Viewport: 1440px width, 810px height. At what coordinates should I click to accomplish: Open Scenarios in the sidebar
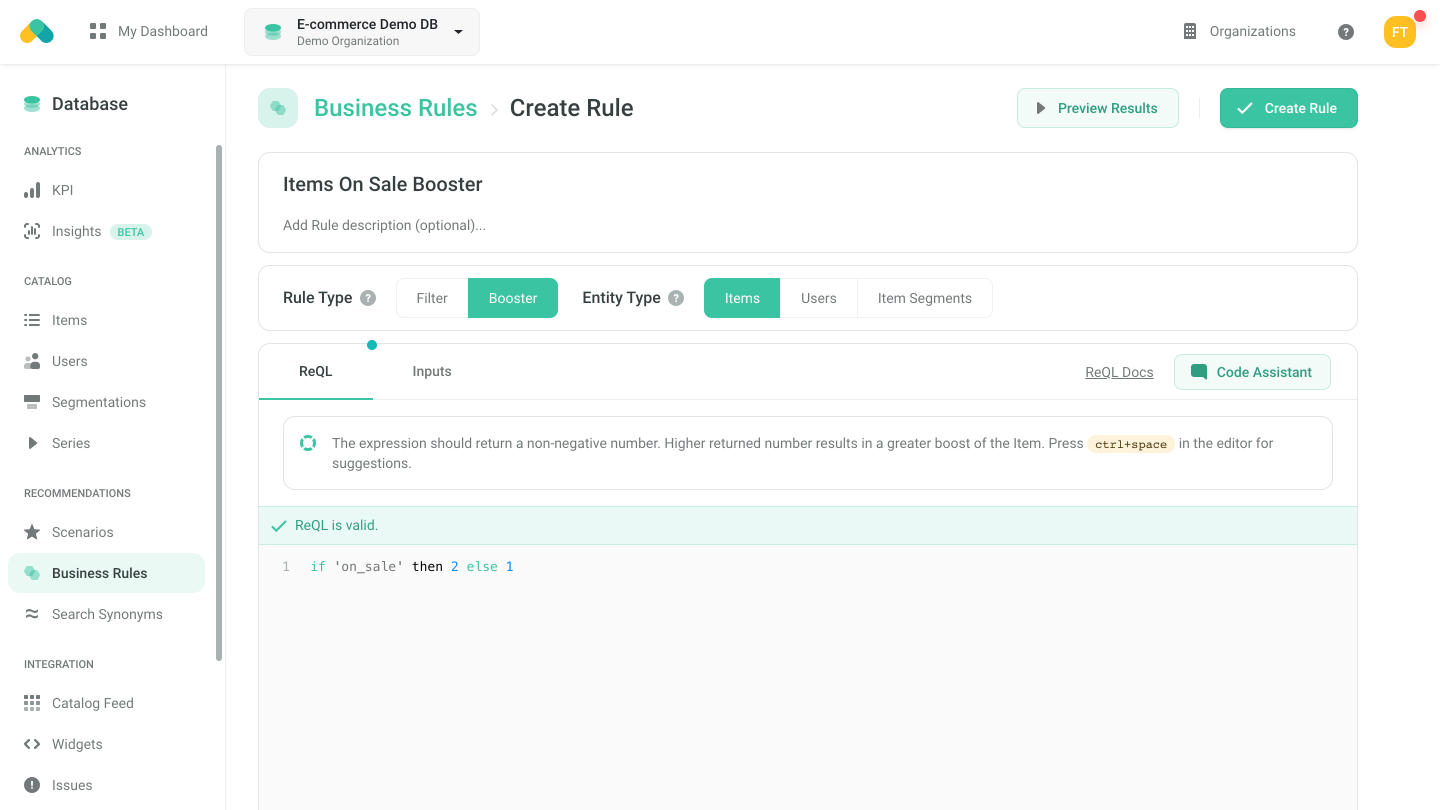82,532
